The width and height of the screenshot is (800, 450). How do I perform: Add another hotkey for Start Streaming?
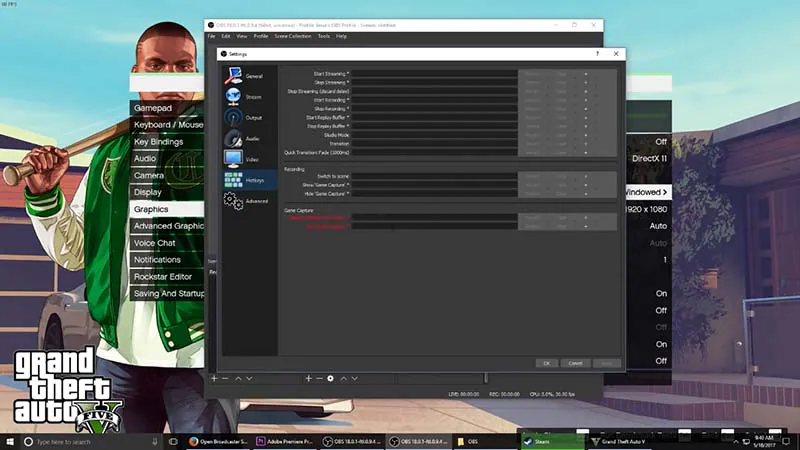(x=586, y=74)
